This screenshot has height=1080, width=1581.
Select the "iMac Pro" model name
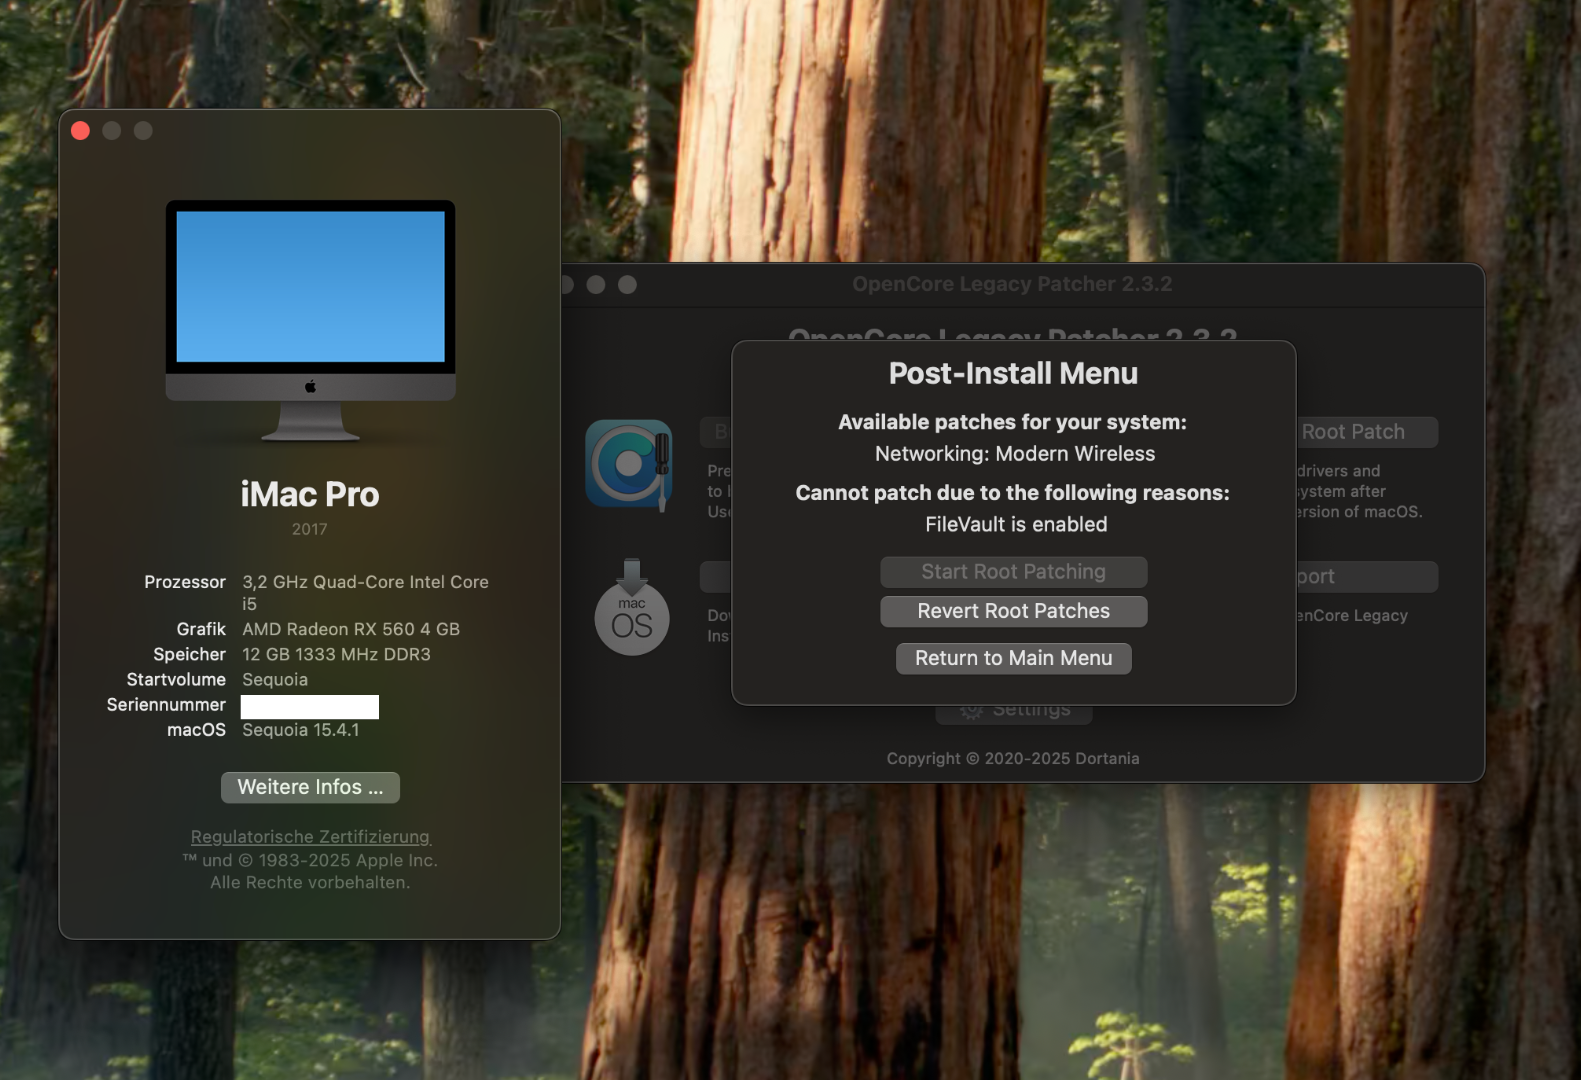tap(310, 494)
